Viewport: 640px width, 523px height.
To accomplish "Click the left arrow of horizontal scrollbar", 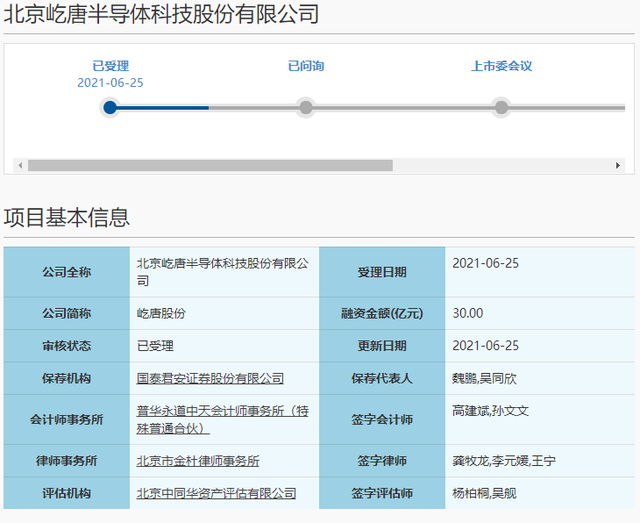I will (x=20, y=165).
